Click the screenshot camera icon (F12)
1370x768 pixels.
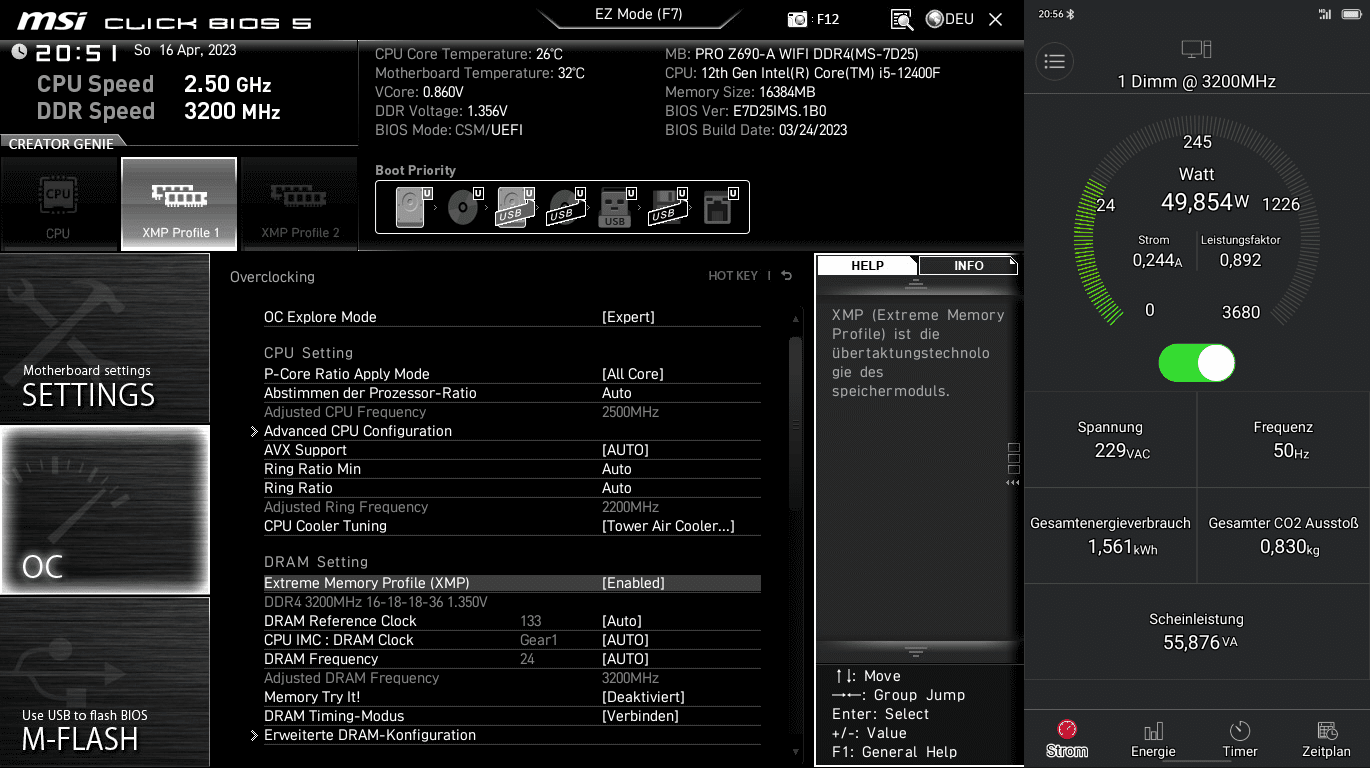pos(797,19)
